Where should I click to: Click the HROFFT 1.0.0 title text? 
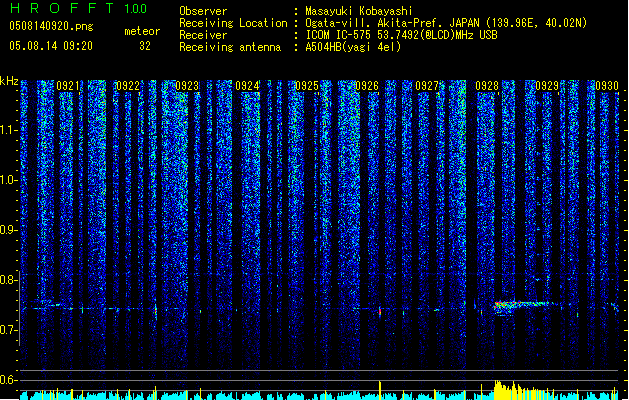click(79, 8)
